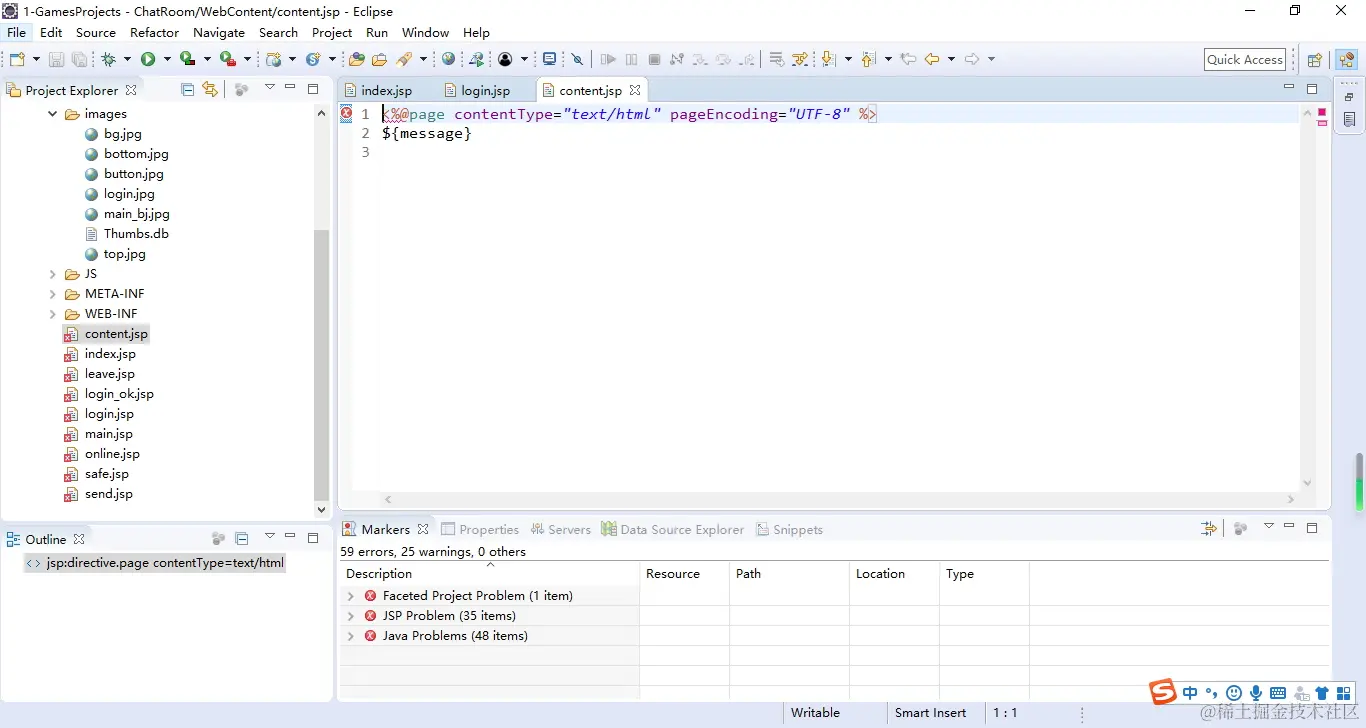
Task: Toggle skip all breakpoints icon
Action: pyautogui.click(x=577, y=59)
